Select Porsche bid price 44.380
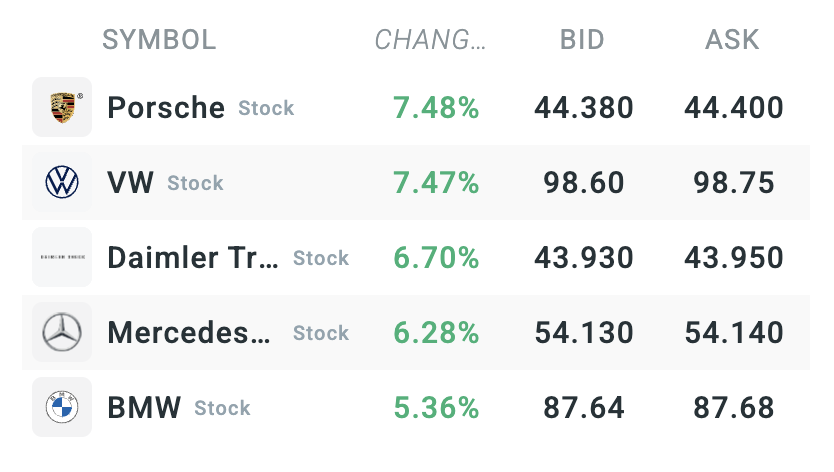 (x=583, y=107)
